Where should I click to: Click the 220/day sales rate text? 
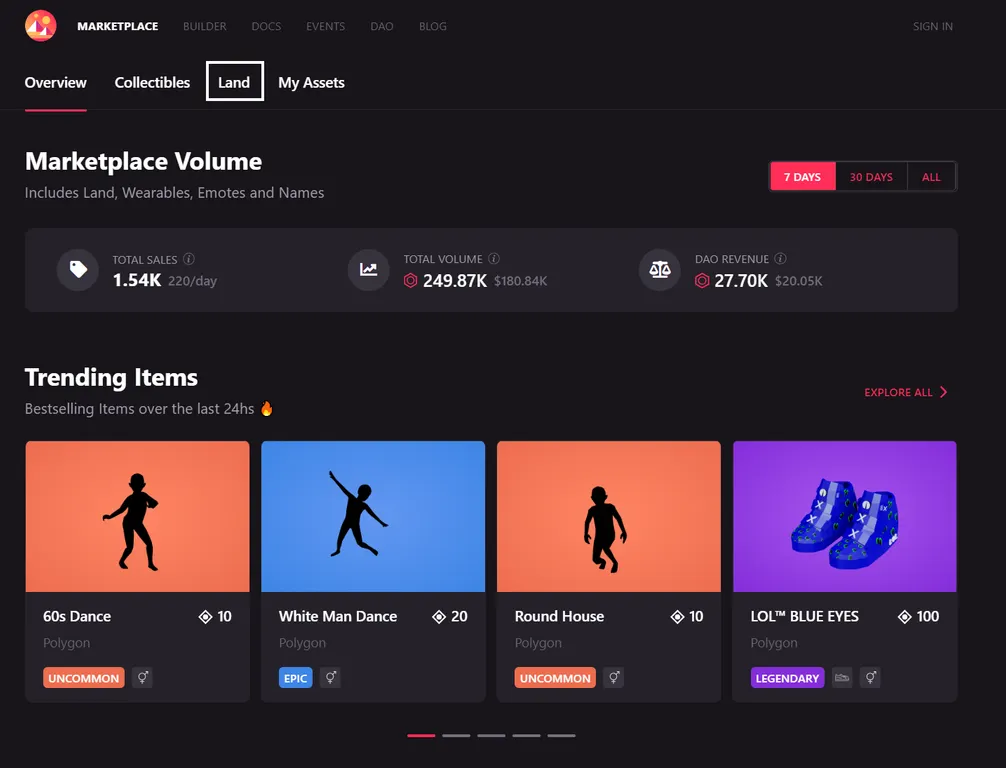pos(192,281)
